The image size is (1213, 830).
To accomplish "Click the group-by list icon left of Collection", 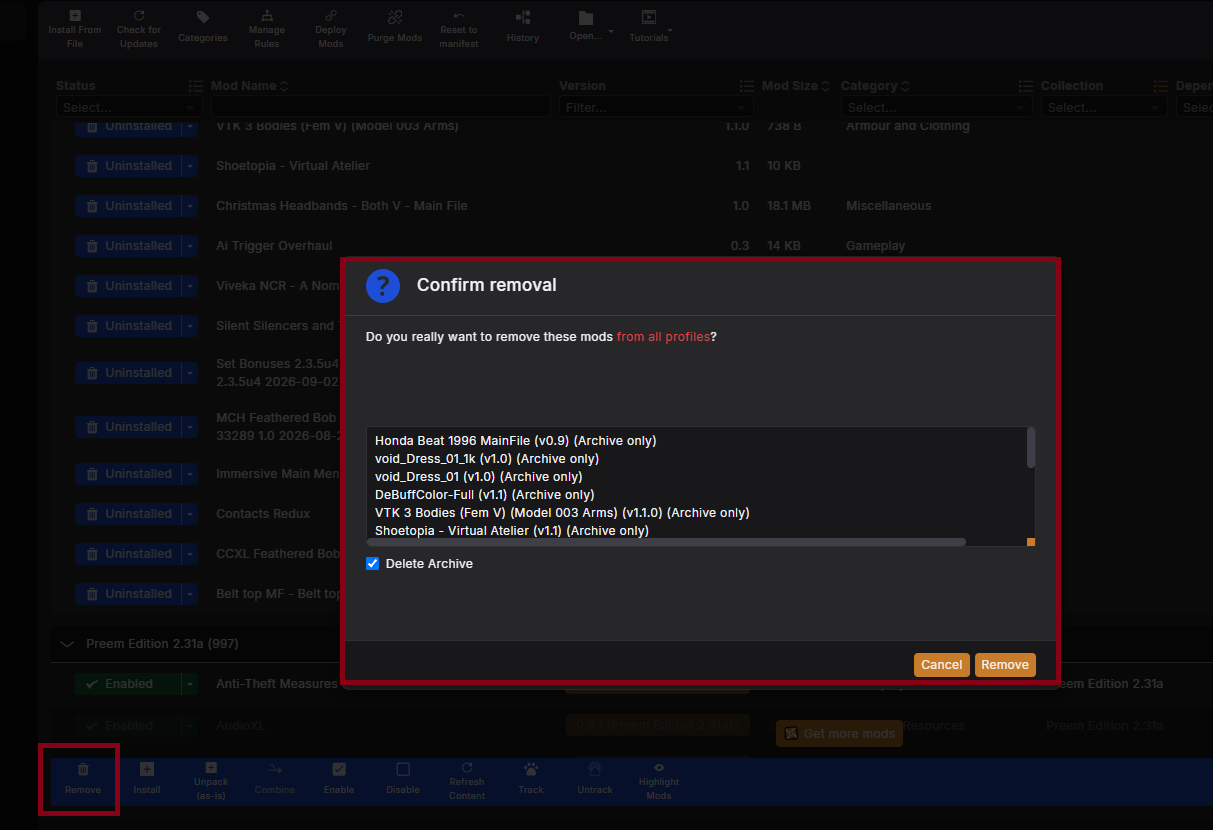I will click(1026, 86).
